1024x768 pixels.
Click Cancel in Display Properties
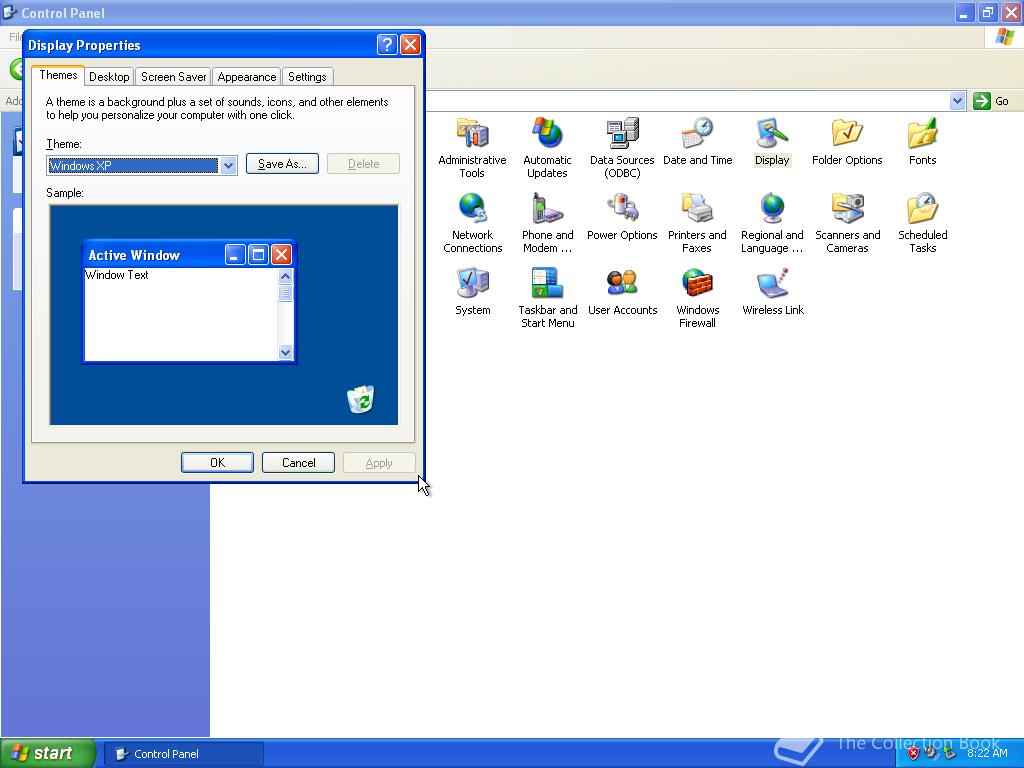point(298,462)
